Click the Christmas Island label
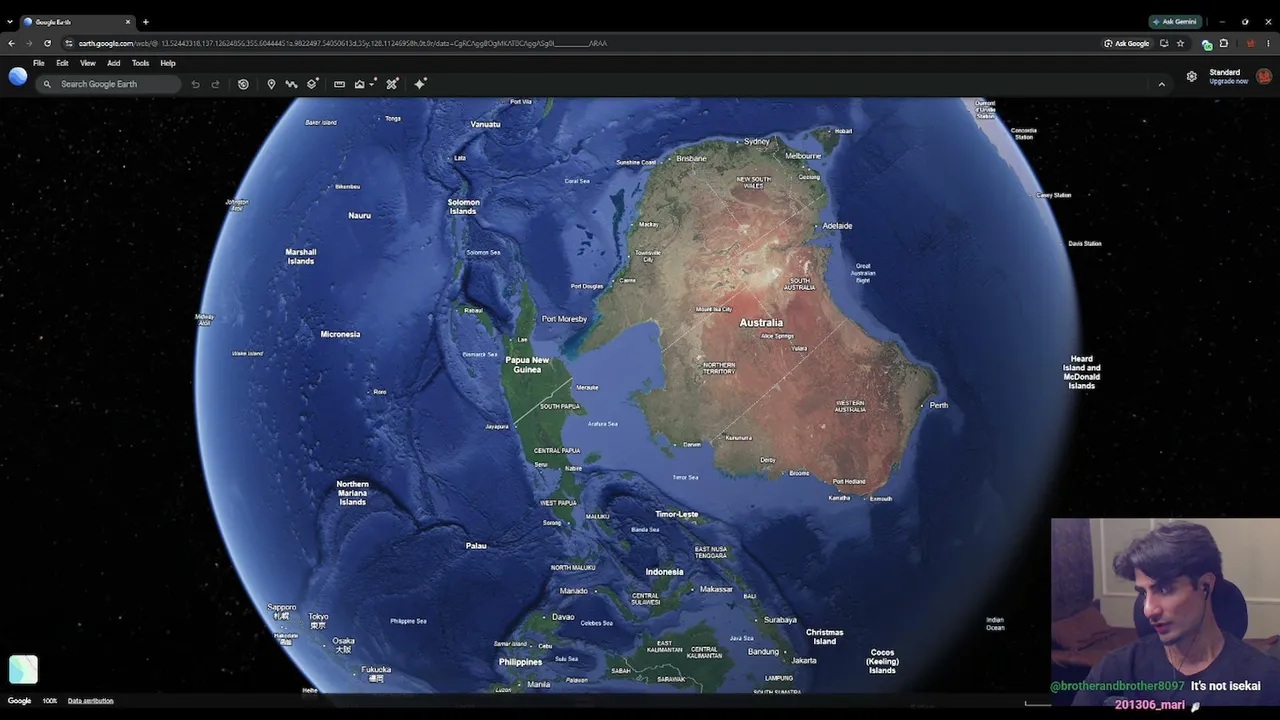Viewport: 1280px width, 720px height. [x=825, y=637]
